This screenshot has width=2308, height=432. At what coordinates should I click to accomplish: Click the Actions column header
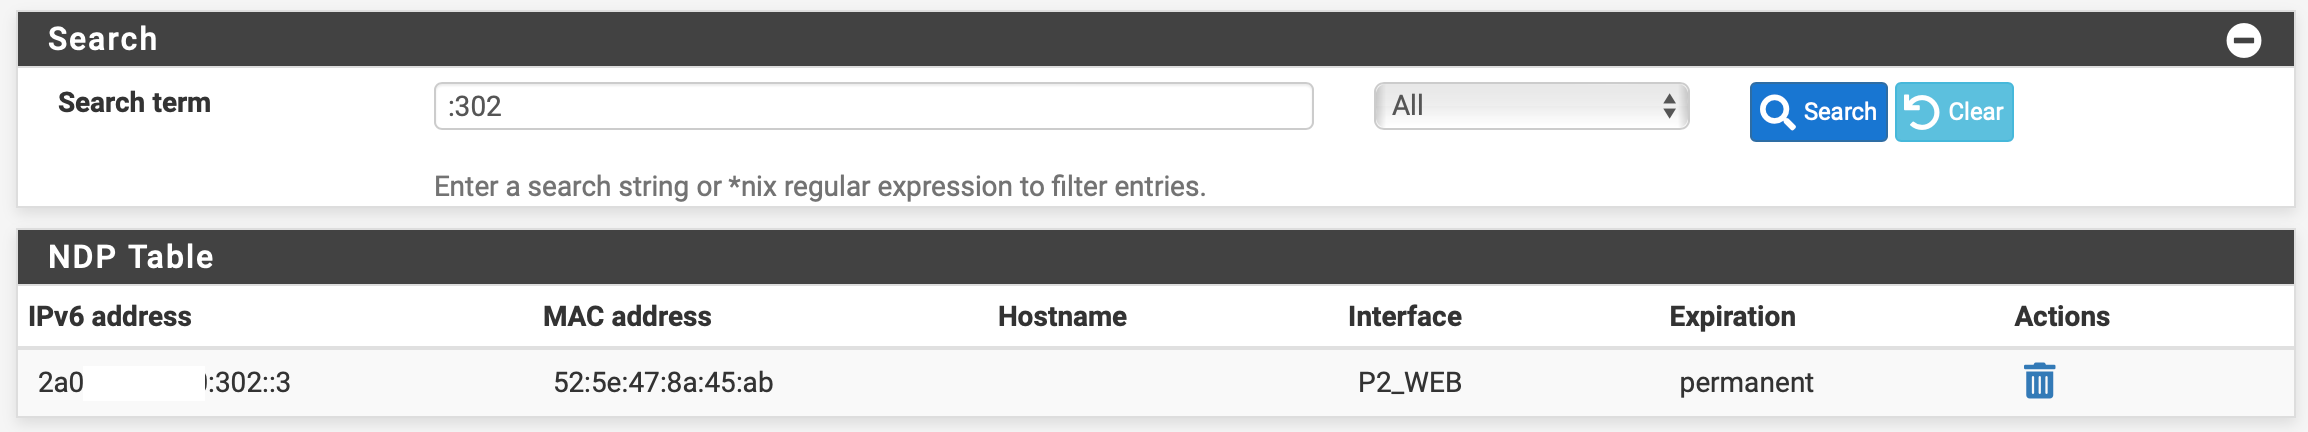click(2061, 317)
